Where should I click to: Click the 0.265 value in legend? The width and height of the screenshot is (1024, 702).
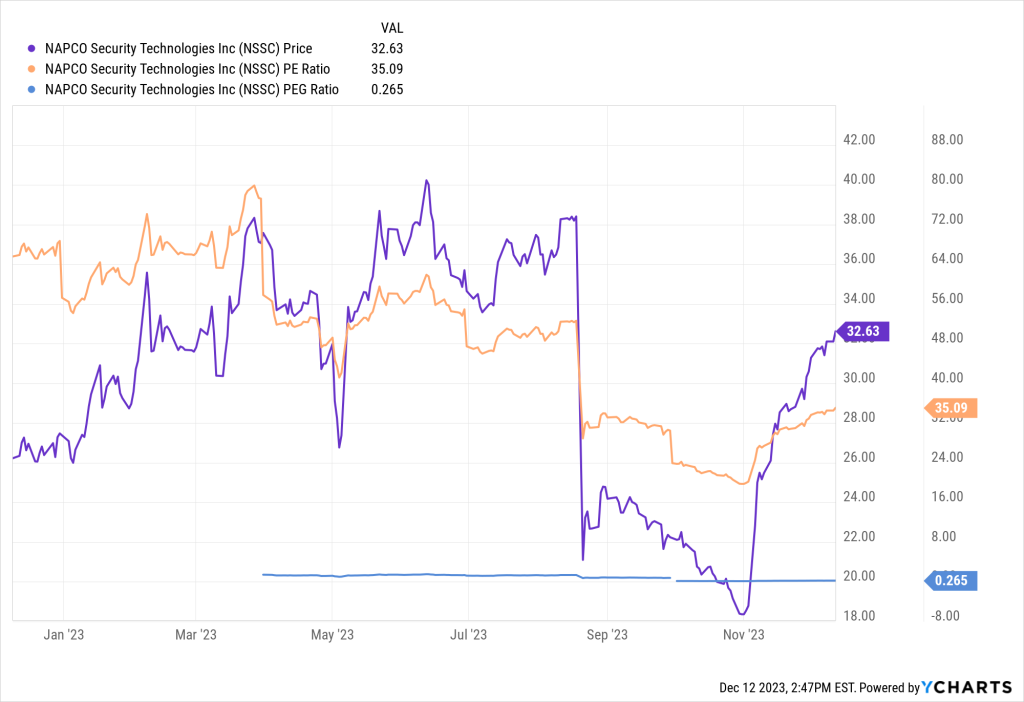(388, 90)
